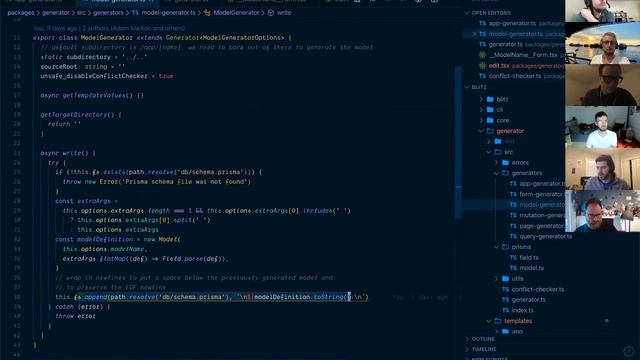Collapse the src folder chevron
Screen dimensions: 640x360
tap(489, 152)
